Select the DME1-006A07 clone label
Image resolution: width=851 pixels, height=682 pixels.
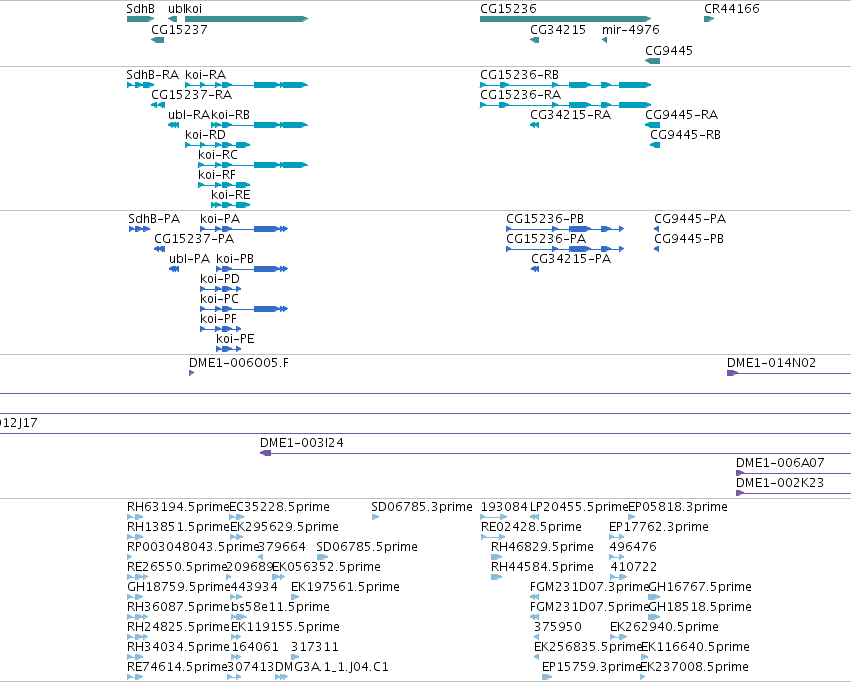pos(780,463)
